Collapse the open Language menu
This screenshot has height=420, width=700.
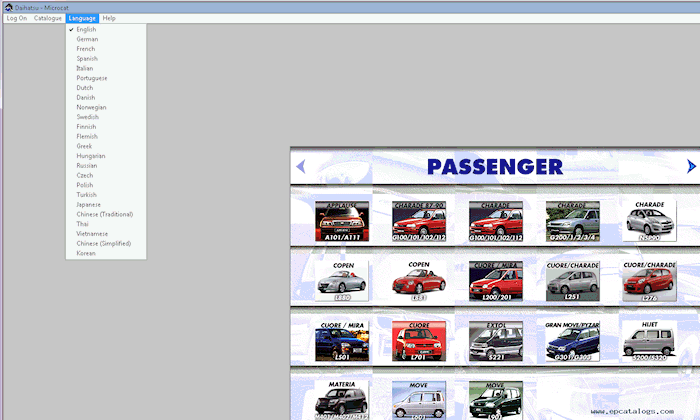(82, 18)
